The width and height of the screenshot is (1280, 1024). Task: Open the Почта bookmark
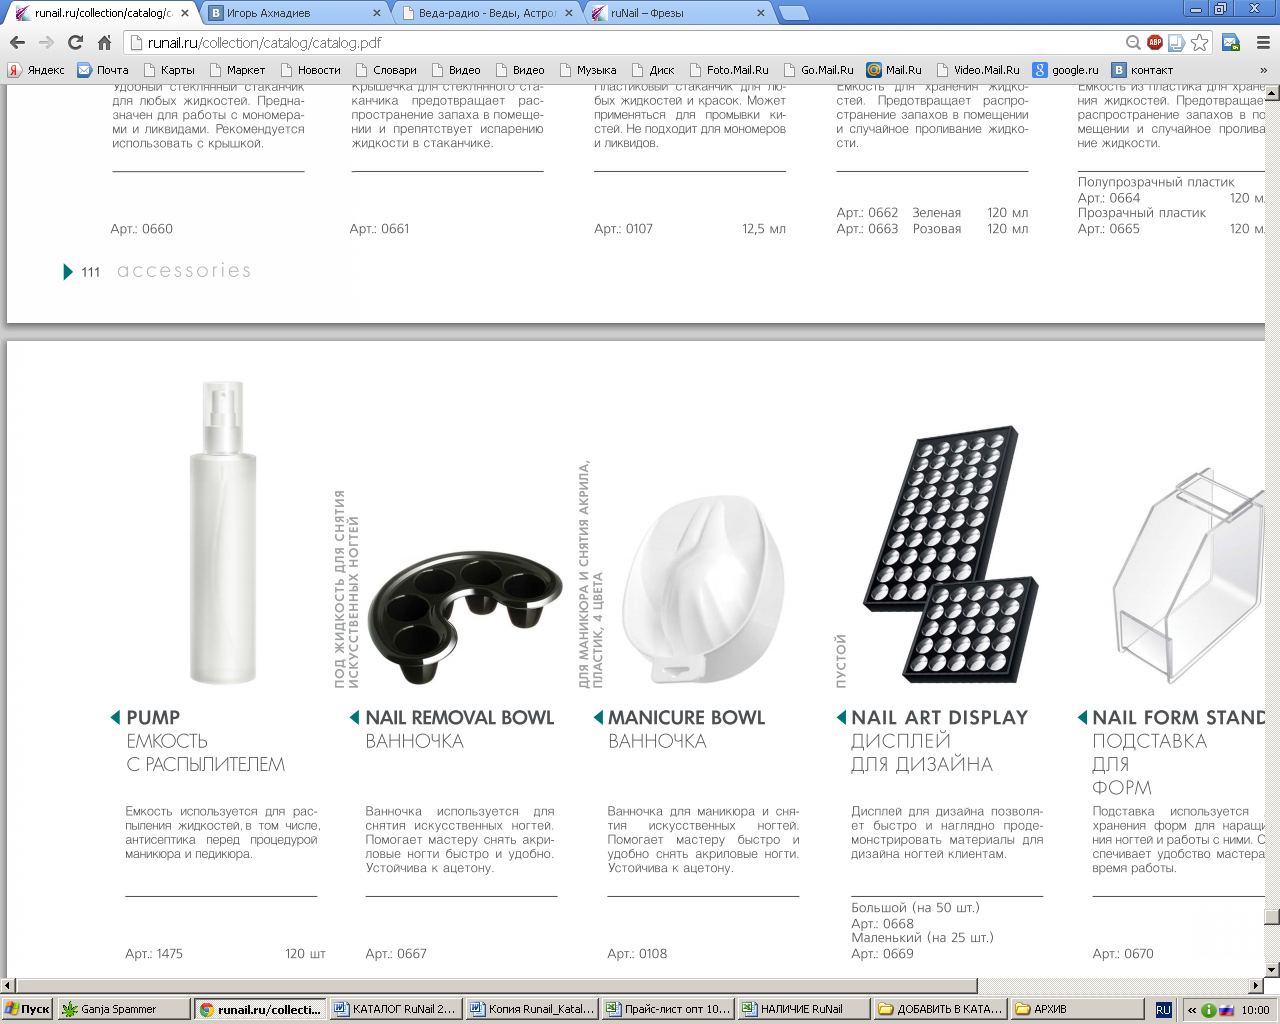pyautogui.click(x=103, y=70)
